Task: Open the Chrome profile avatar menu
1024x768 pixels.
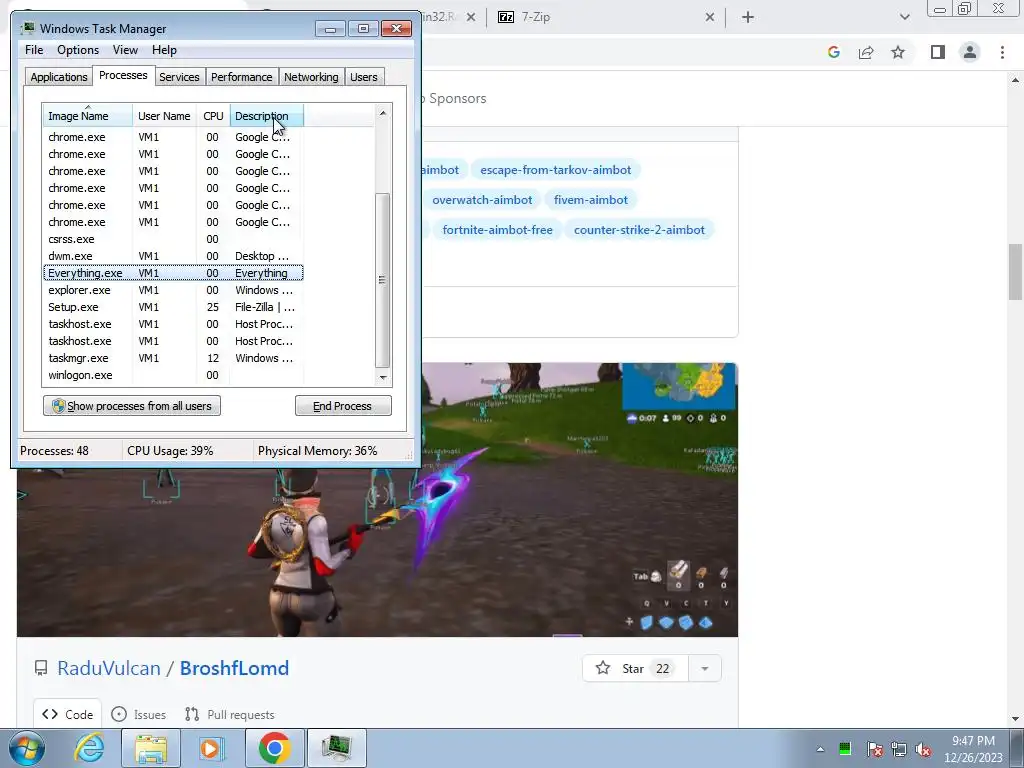Action: (970, 52)
